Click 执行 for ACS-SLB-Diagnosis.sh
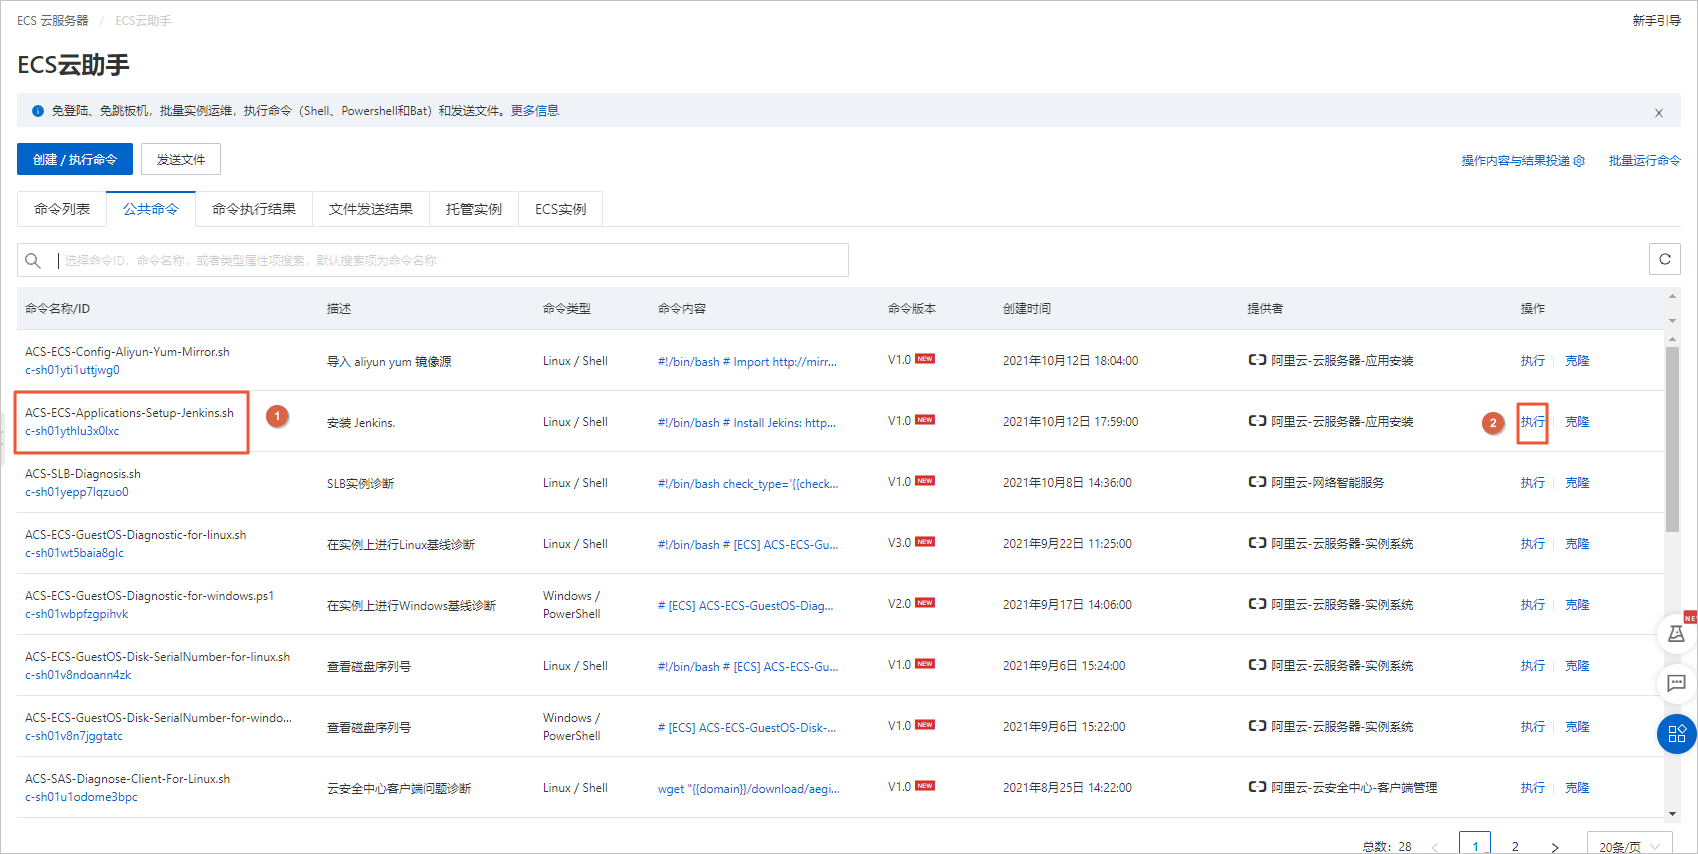The width and height of the screenshot is (1698, 854). (1533, 483)
